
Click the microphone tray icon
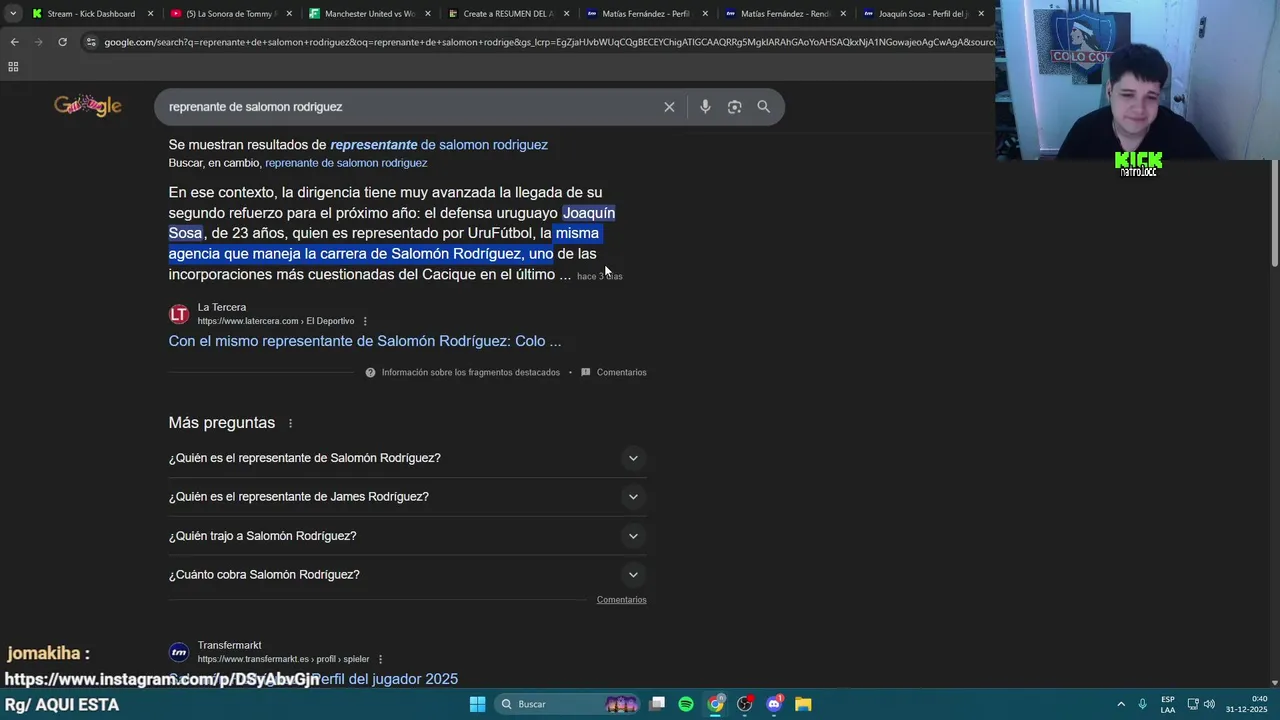tap(1142, 704)
